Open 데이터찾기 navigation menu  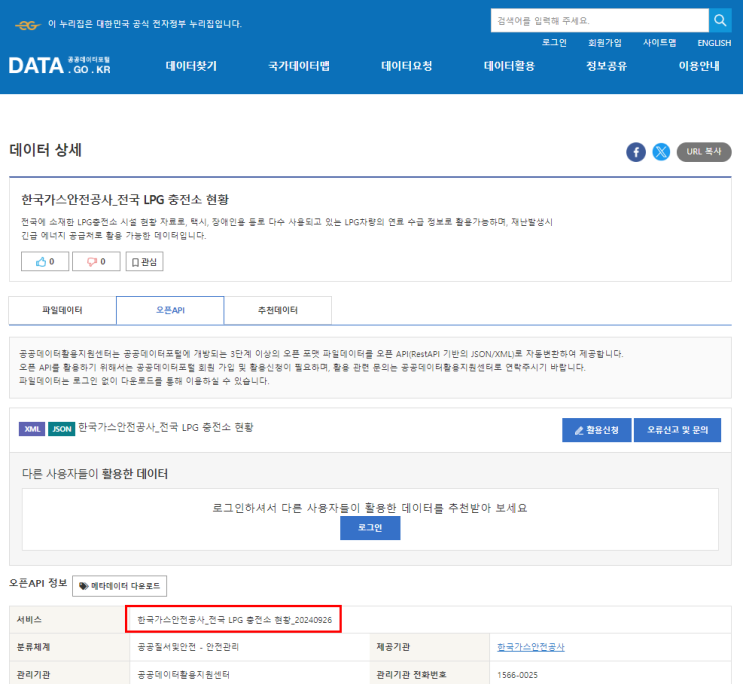coord(191,66)
